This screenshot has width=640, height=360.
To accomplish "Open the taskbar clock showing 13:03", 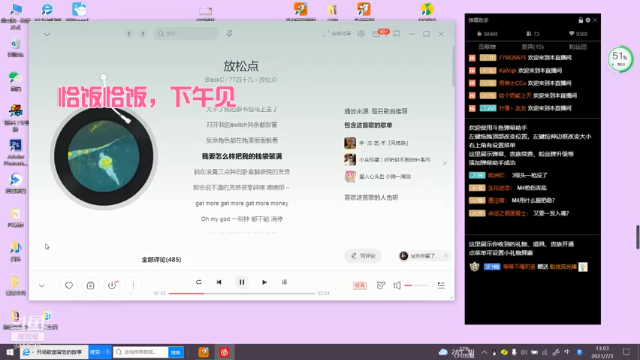I will coord(603,352).
